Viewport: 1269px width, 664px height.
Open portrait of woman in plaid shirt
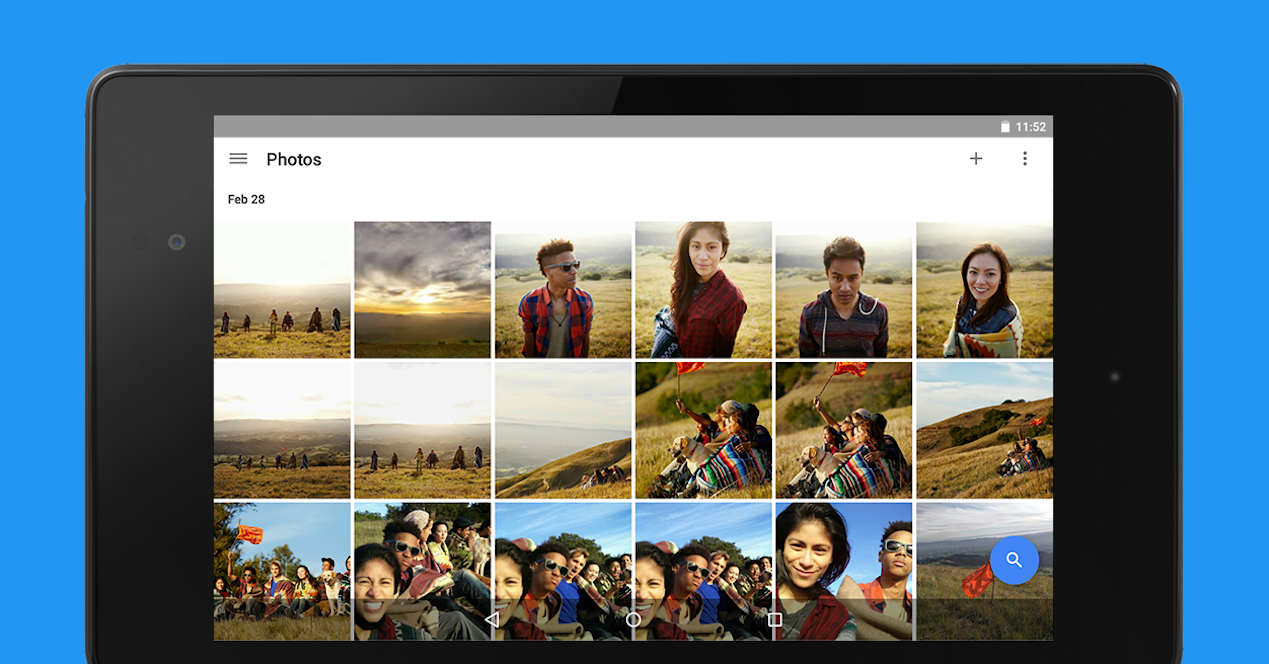click(x=703, y=289)
